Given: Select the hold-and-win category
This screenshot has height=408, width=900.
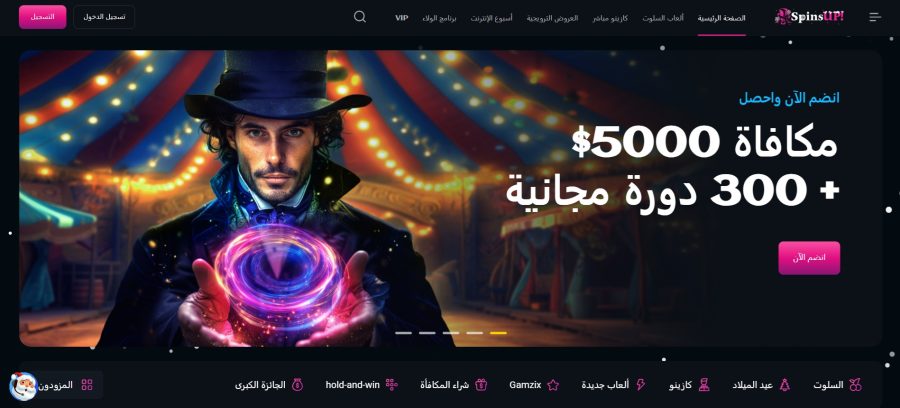Looking at the screenshot, I should click(x=362, y=385).
